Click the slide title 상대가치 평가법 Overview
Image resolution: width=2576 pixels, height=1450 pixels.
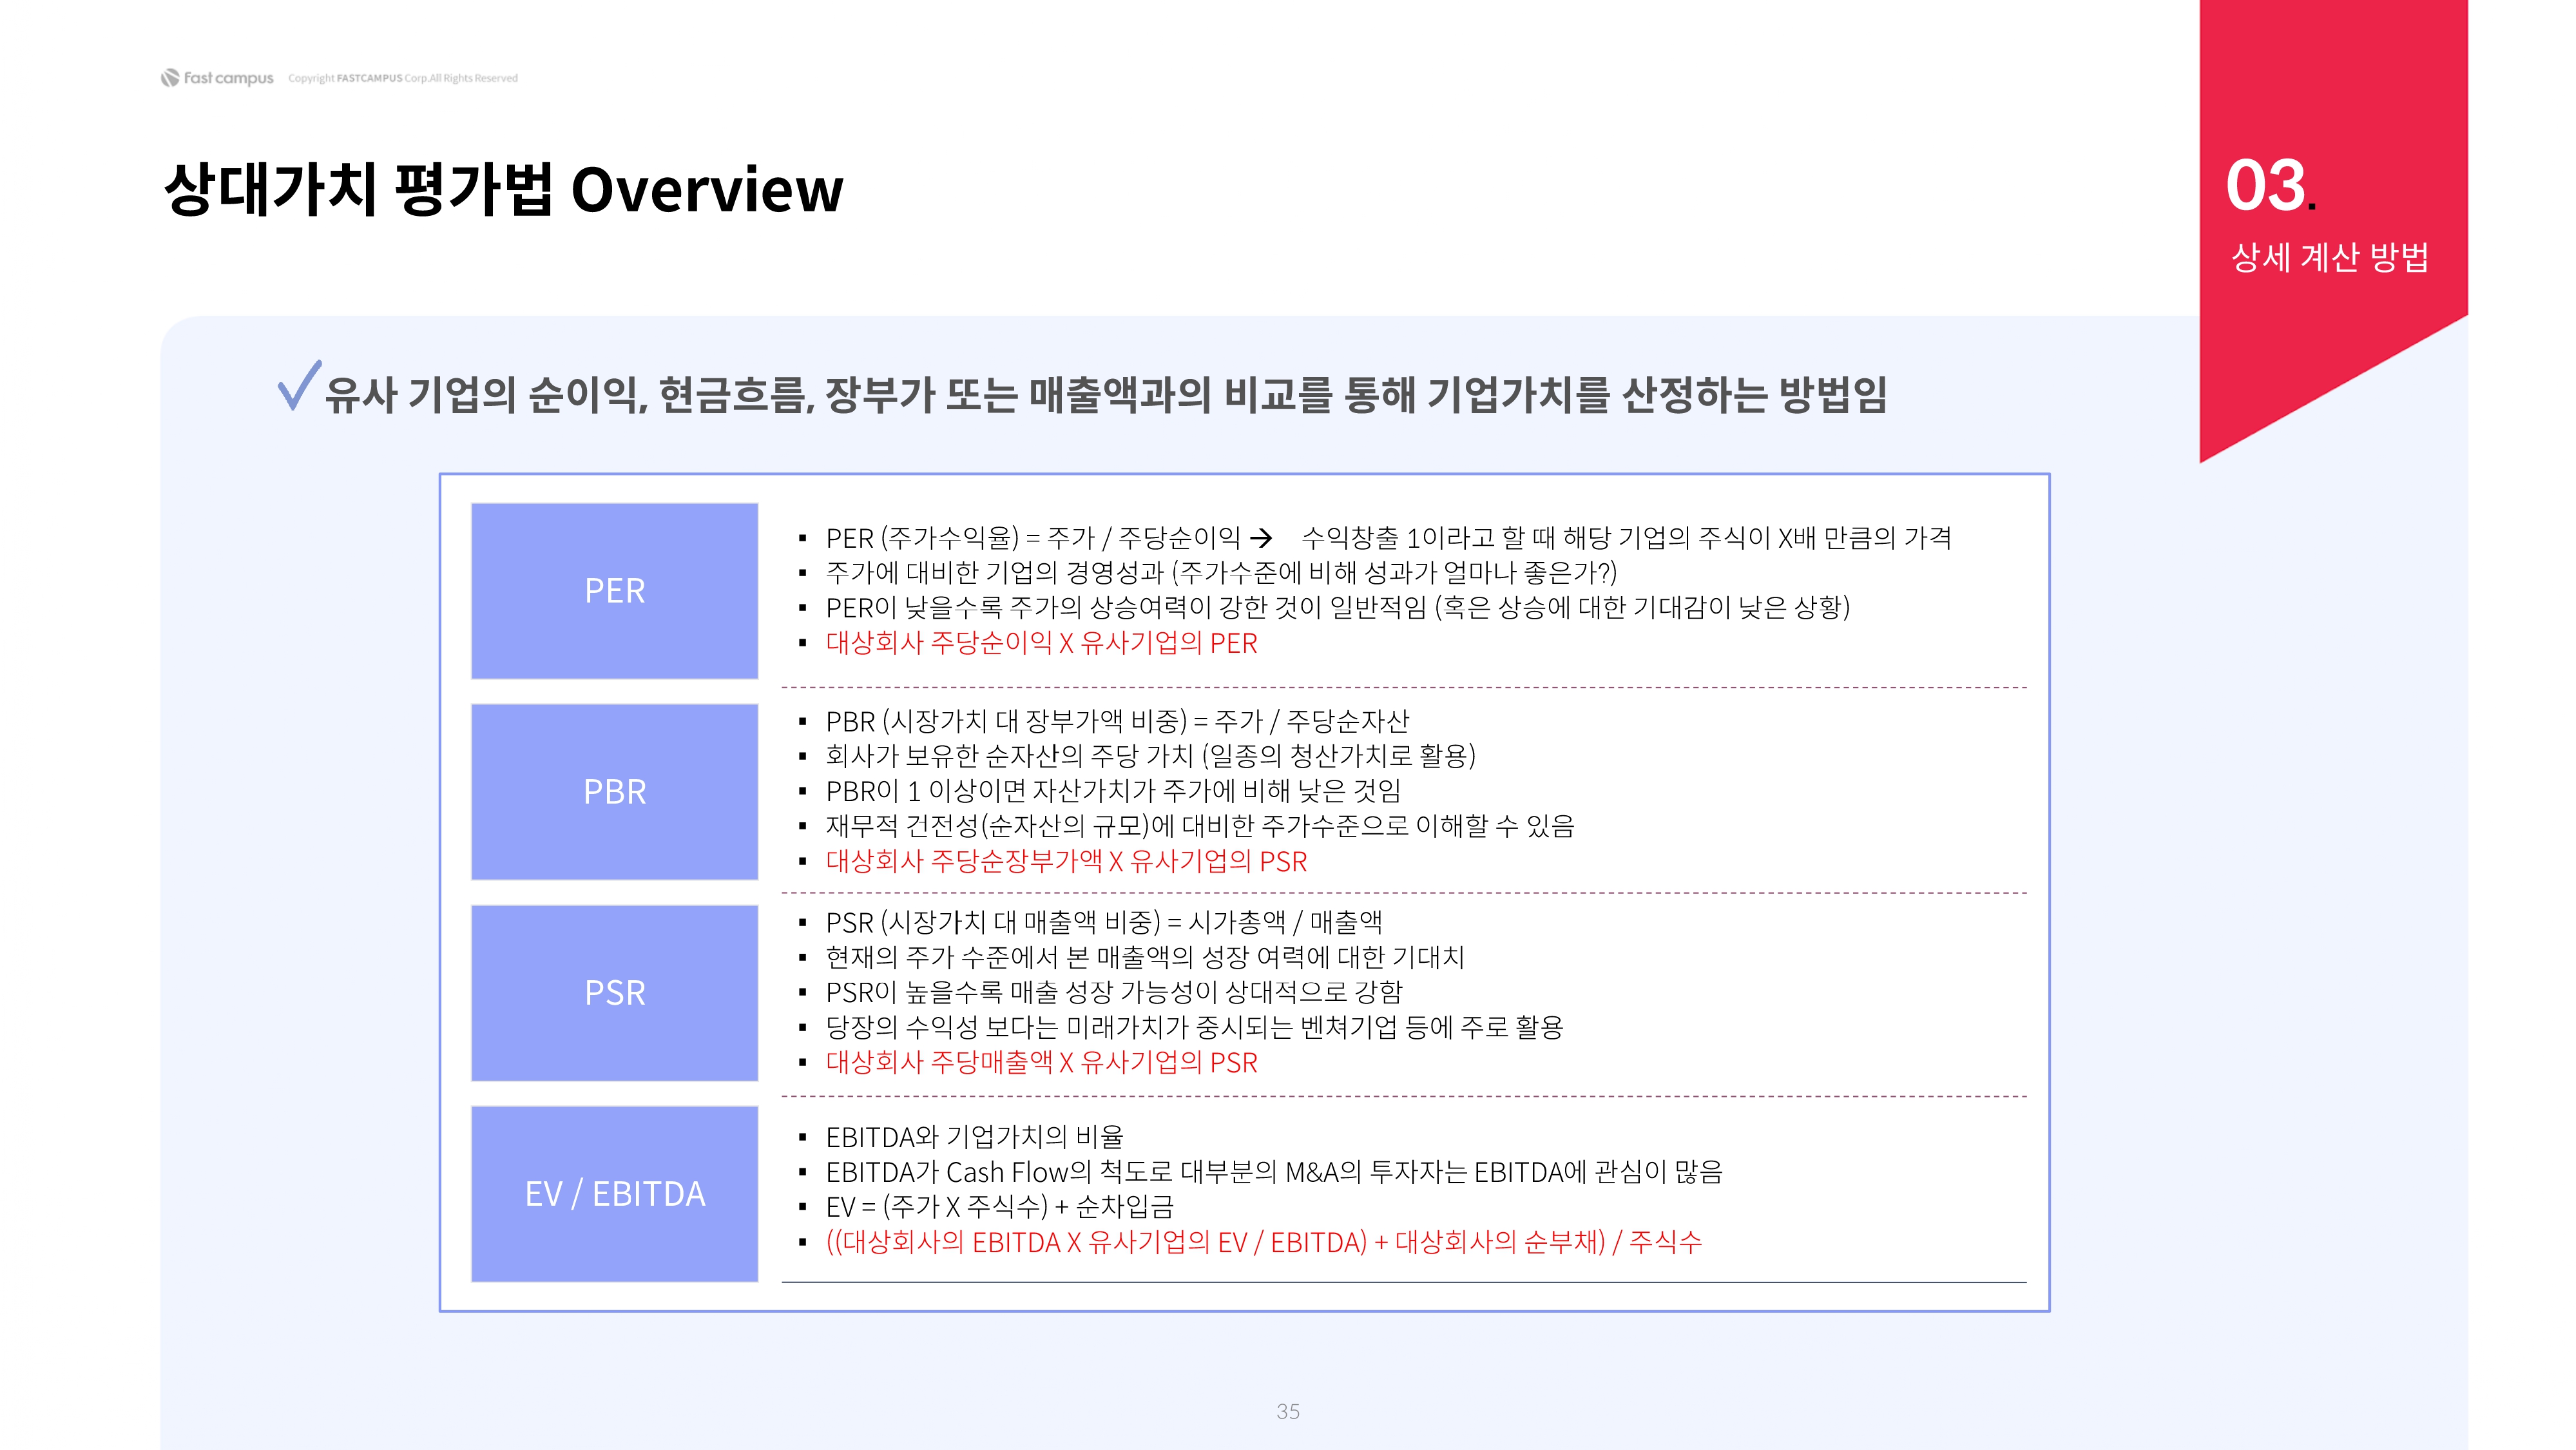point(503,189)
